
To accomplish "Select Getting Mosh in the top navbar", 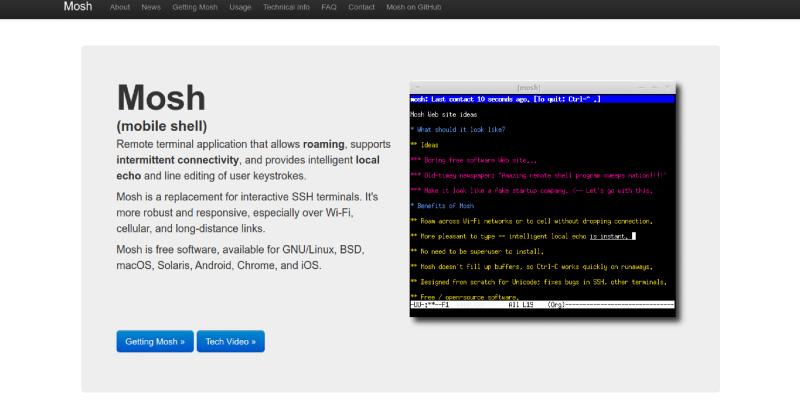I will point(194,7).
